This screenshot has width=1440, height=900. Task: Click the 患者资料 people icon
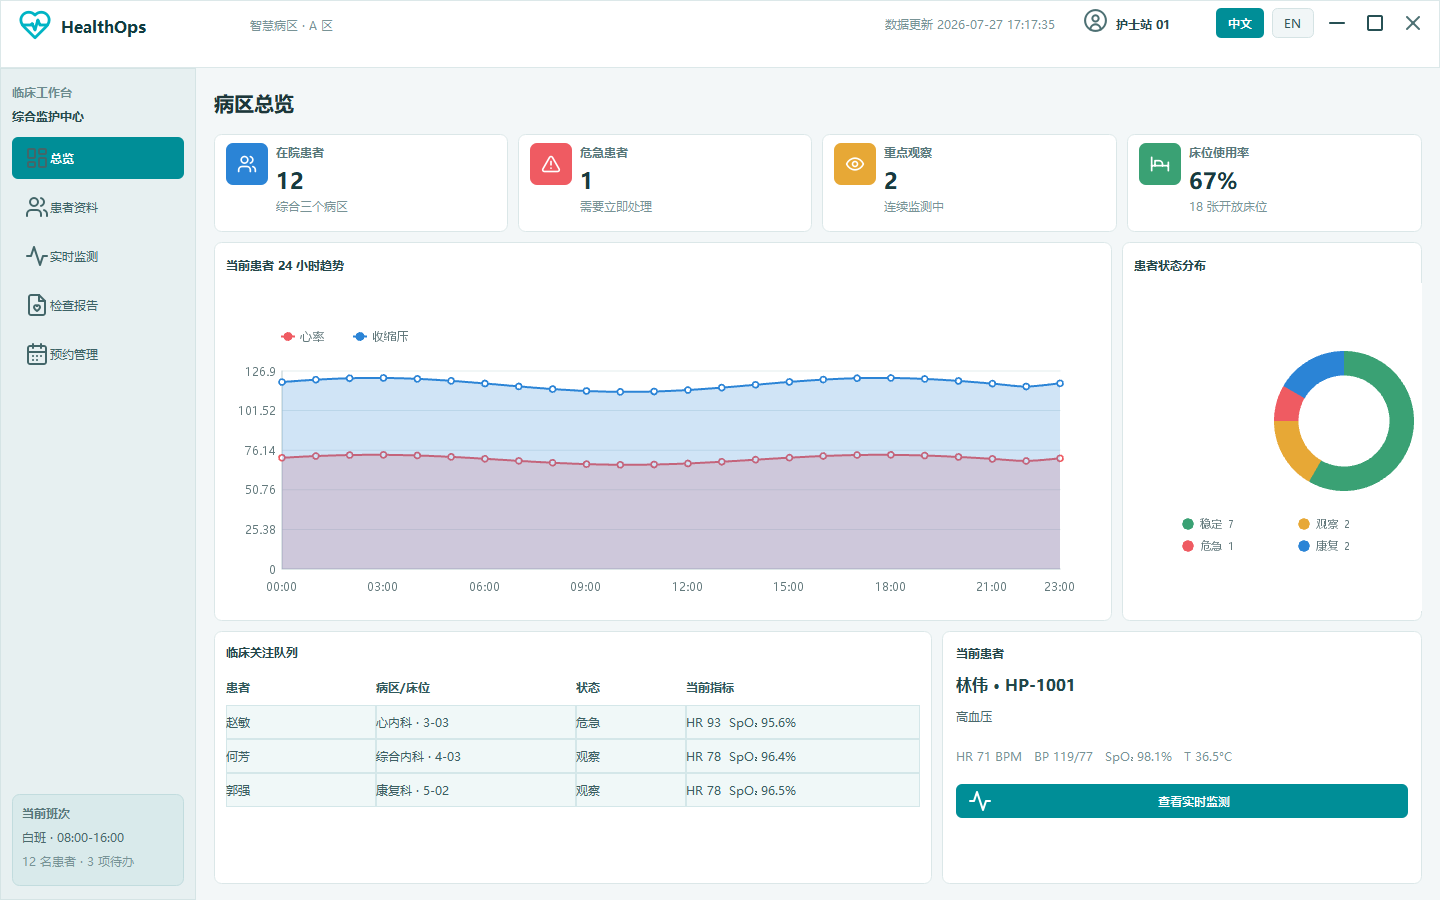tap(36, 207)
